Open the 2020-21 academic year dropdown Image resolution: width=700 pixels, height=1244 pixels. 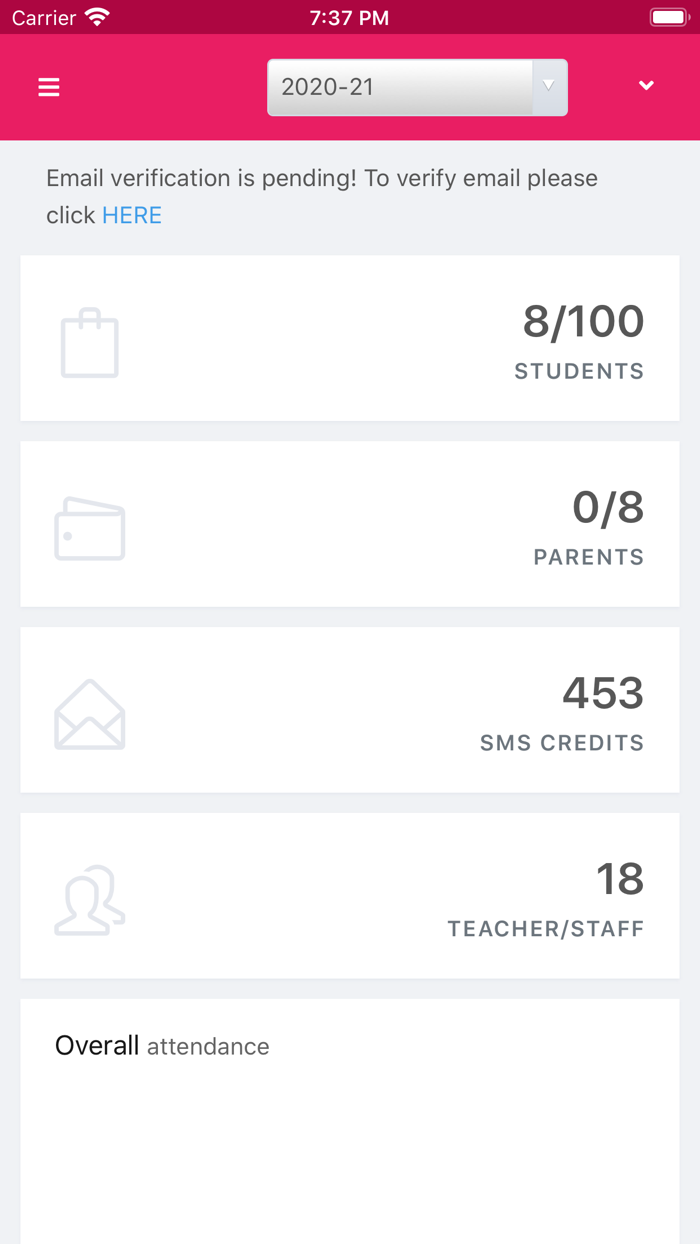click(x=400, y=87)
